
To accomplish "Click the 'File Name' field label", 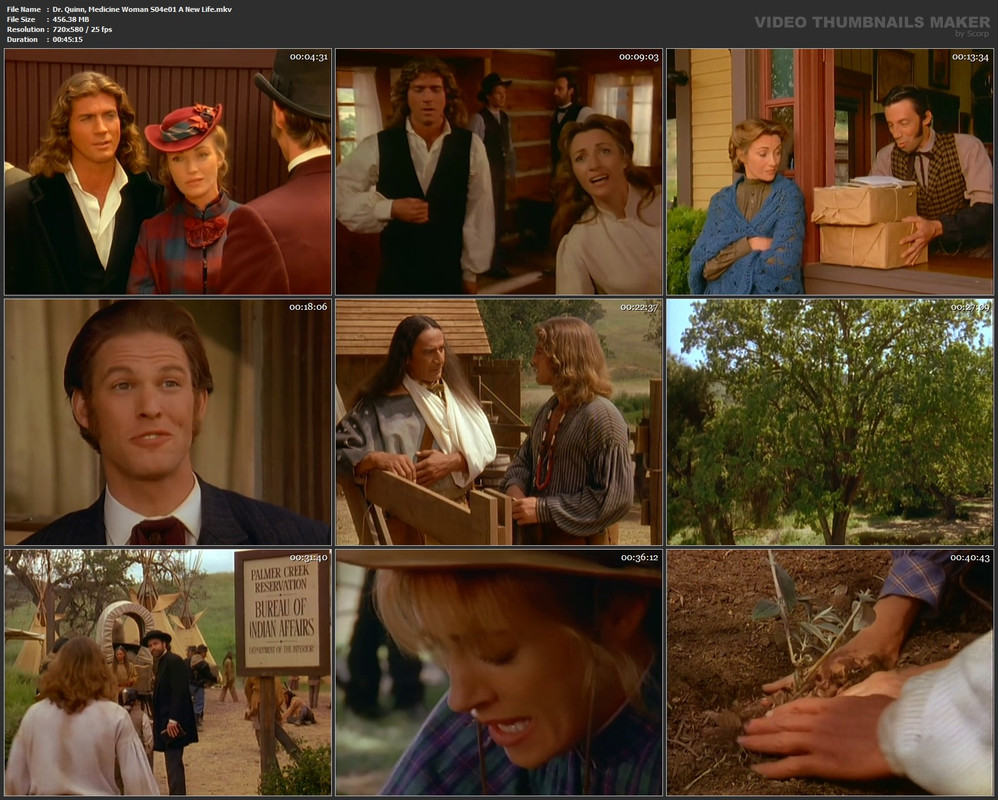I will tap(24, 10).
